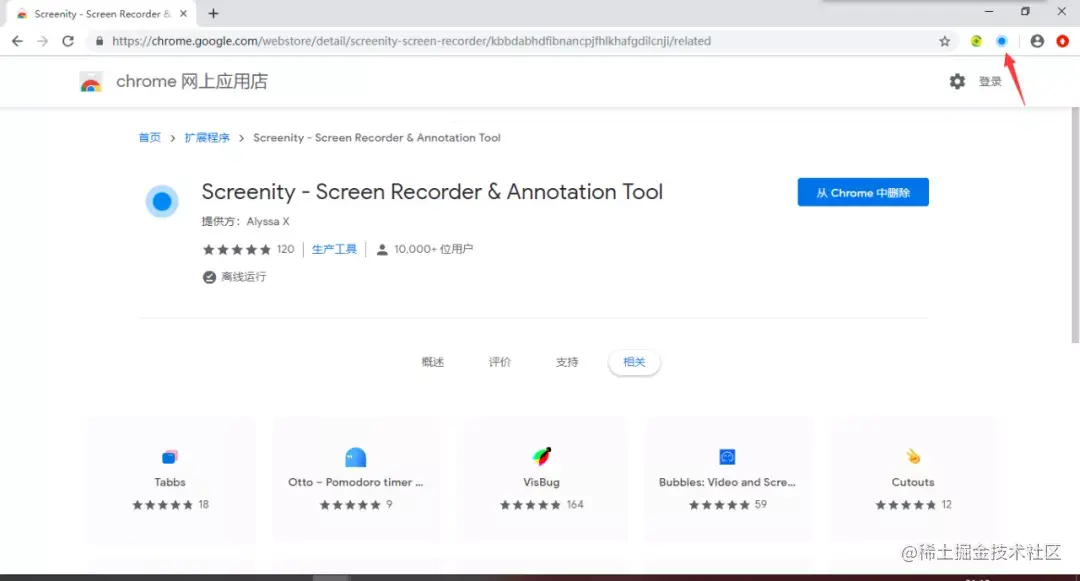Close the Screenity browser tab
Image resolution: width=1080 pixels, height=581 pixels.
click(x=183, y=13)
